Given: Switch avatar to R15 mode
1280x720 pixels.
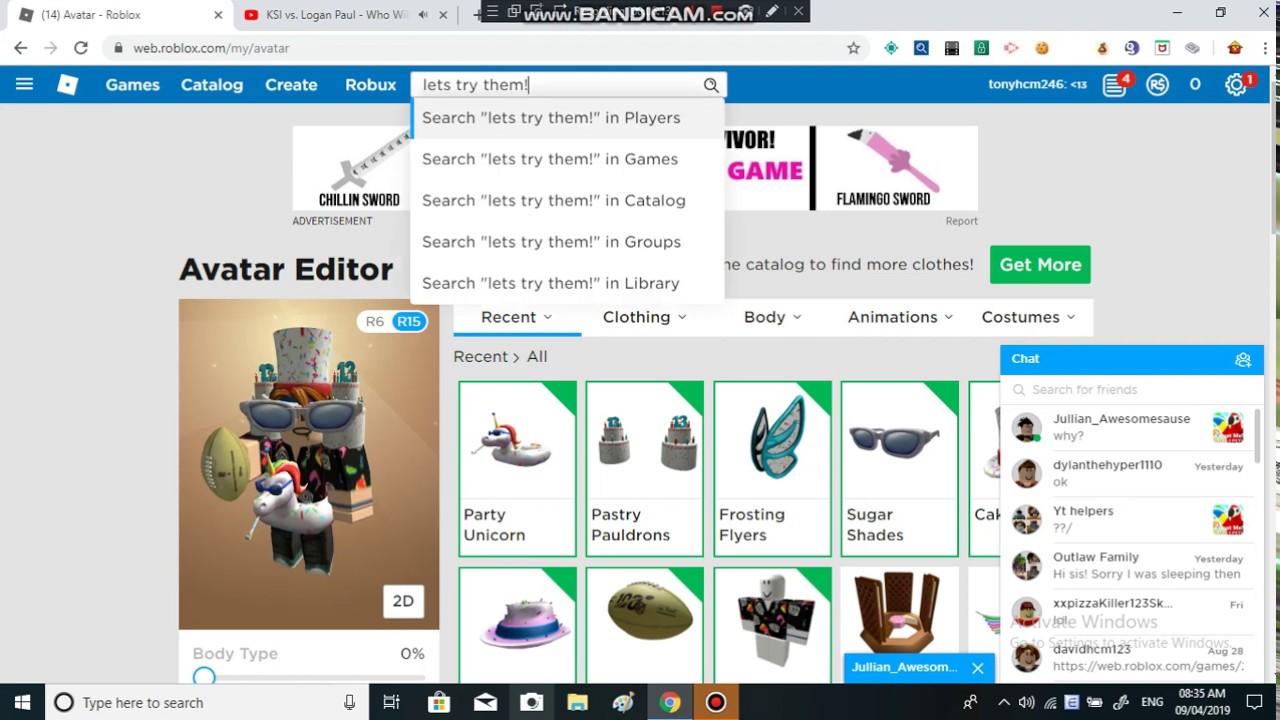Looking at the screenshot, I should [409, 321].
